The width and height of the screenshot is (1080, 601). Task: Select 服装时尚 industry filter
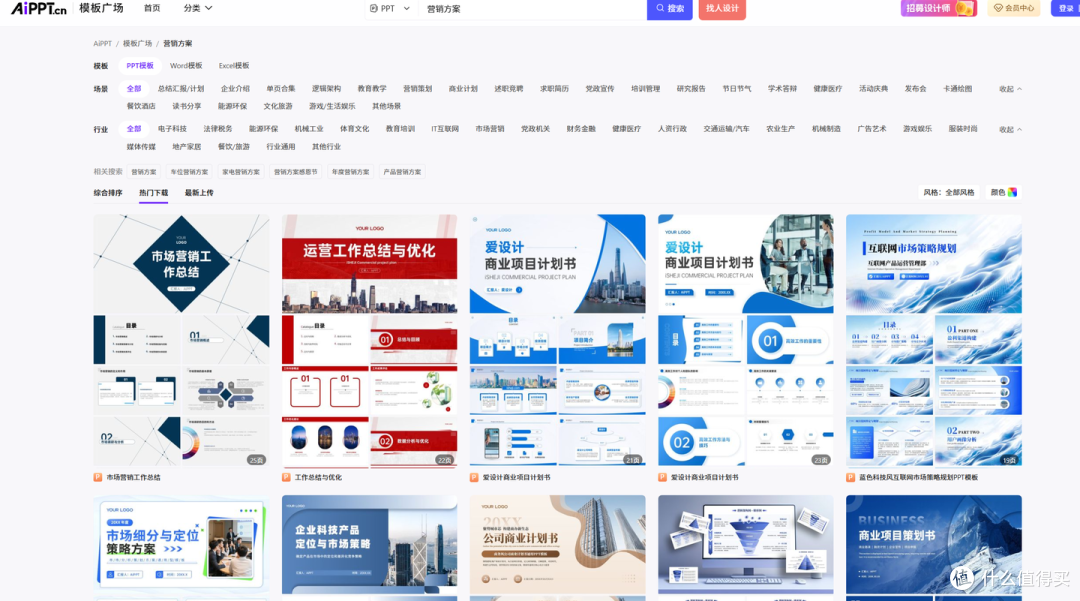click(x=963, y=129)
